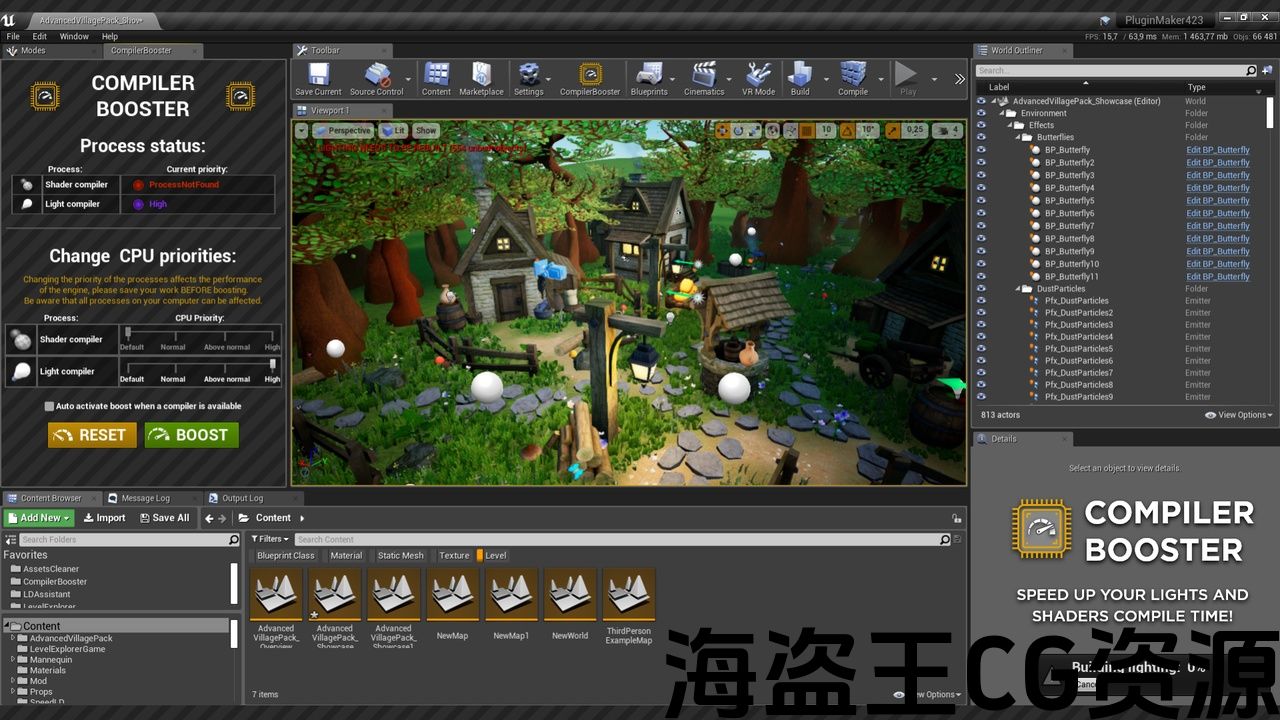Enable Auto activate boost checkbox
Screen dimensions: 1280x720
click(49, 406)
